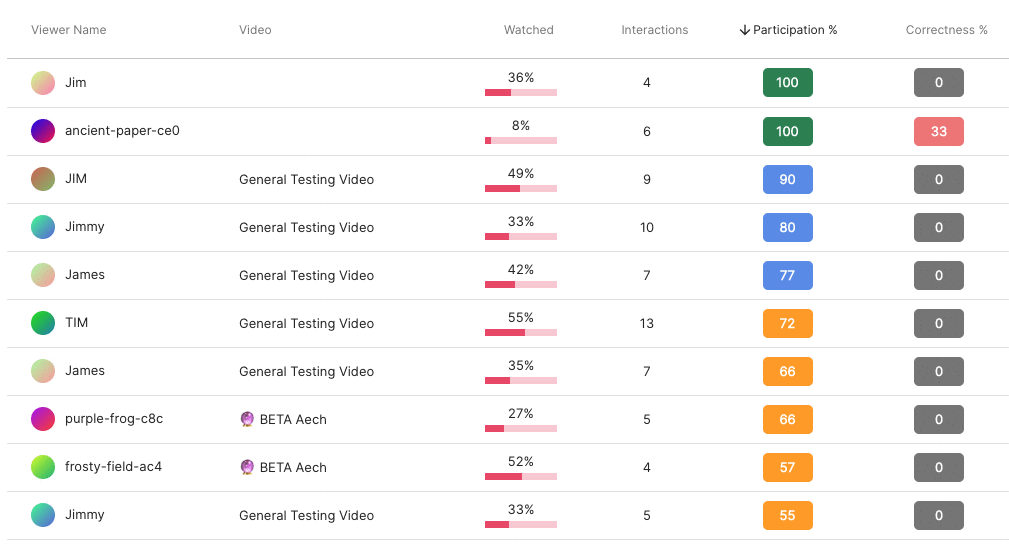Viewport: 1009px width, 548px height.
Task: Click ancient-paper-ce0 purple avatar icon
Action: (42, 131)
